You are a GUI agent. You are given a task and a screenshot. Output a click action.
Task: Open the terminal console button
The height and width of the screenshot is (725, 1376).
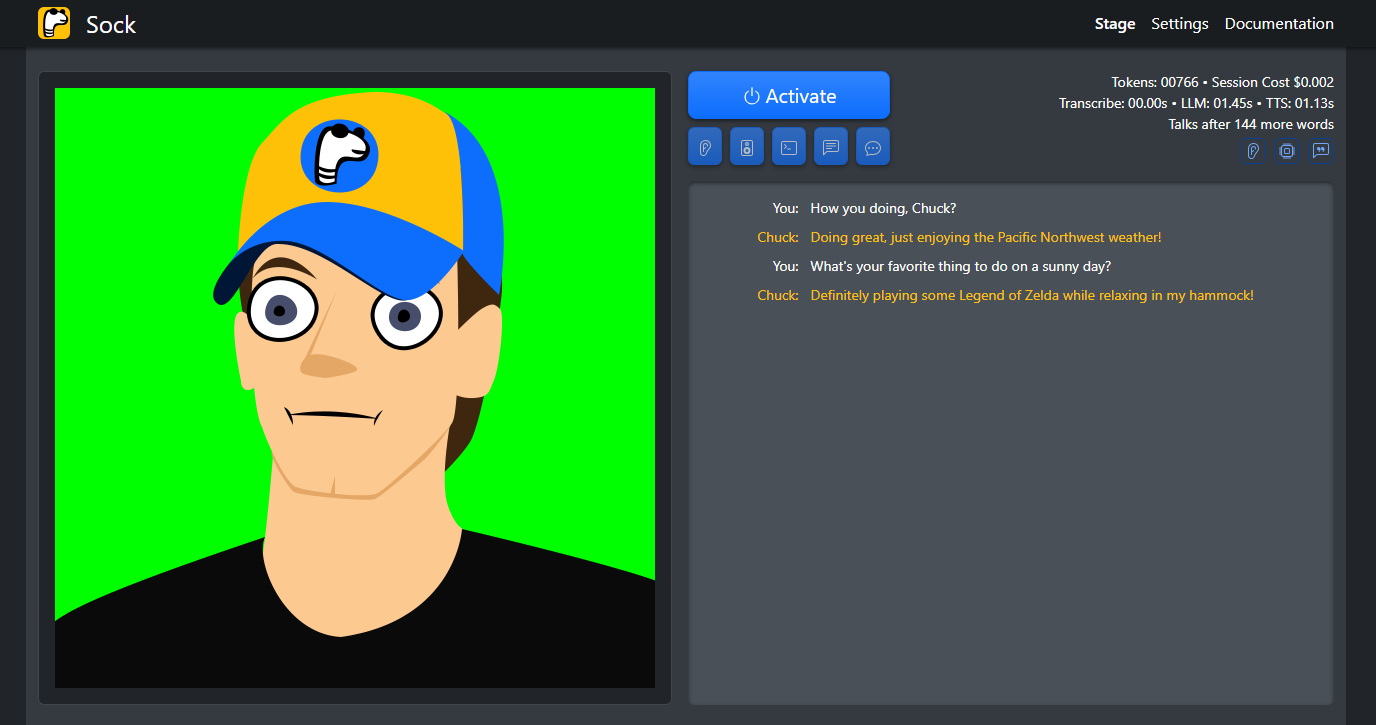click(789, 147)
